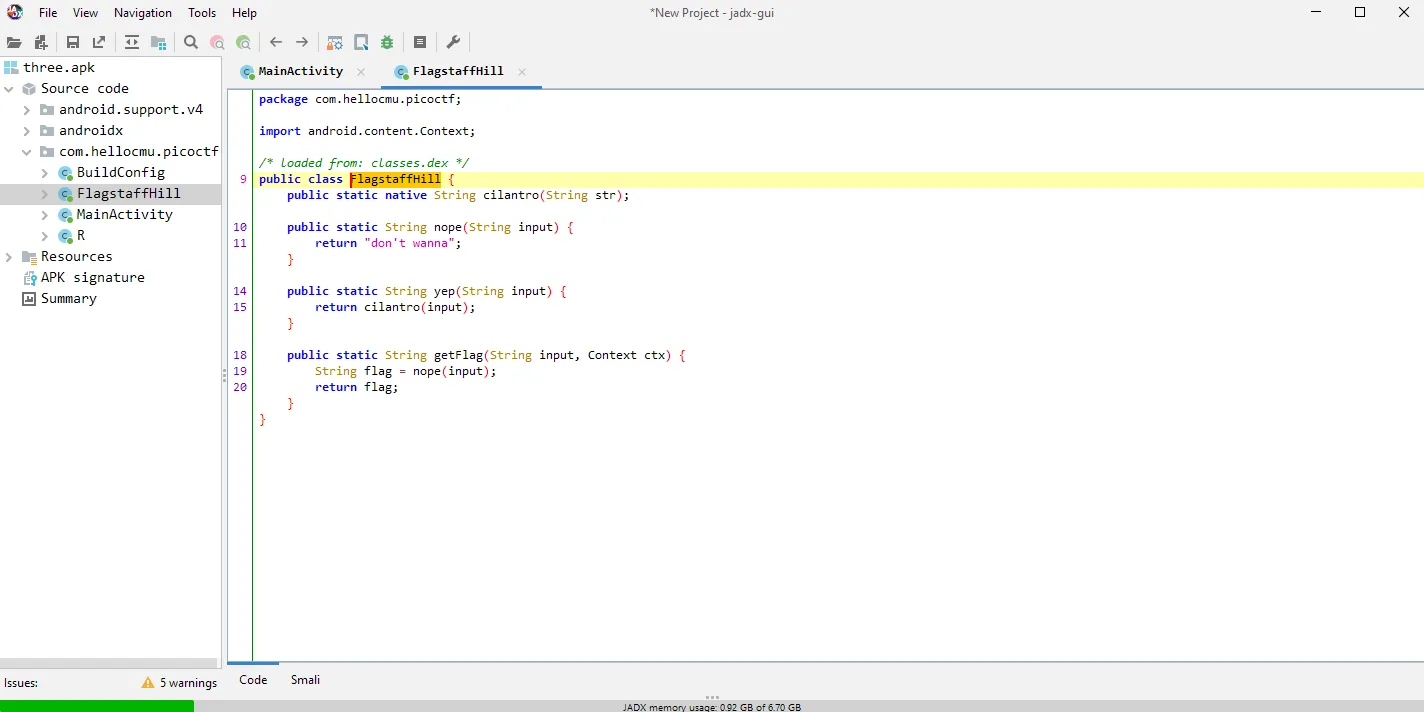The width and height of the screenshot is (1424, 712).
Task: Click the split pane divider handle dots
Action: click(x=224, y=375)
